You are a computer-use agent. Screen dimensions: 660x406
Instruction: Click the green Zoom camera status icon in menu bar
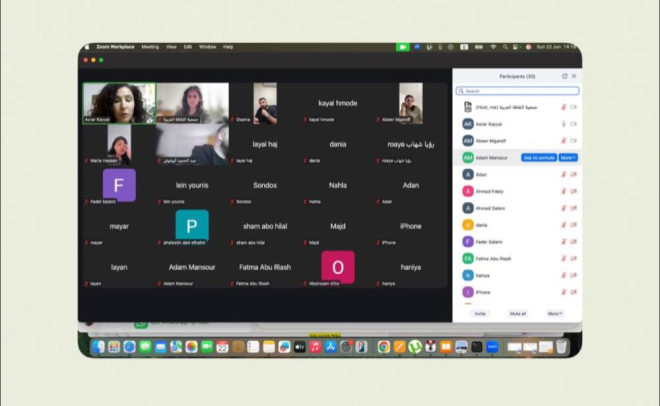[x=402, y=46]
